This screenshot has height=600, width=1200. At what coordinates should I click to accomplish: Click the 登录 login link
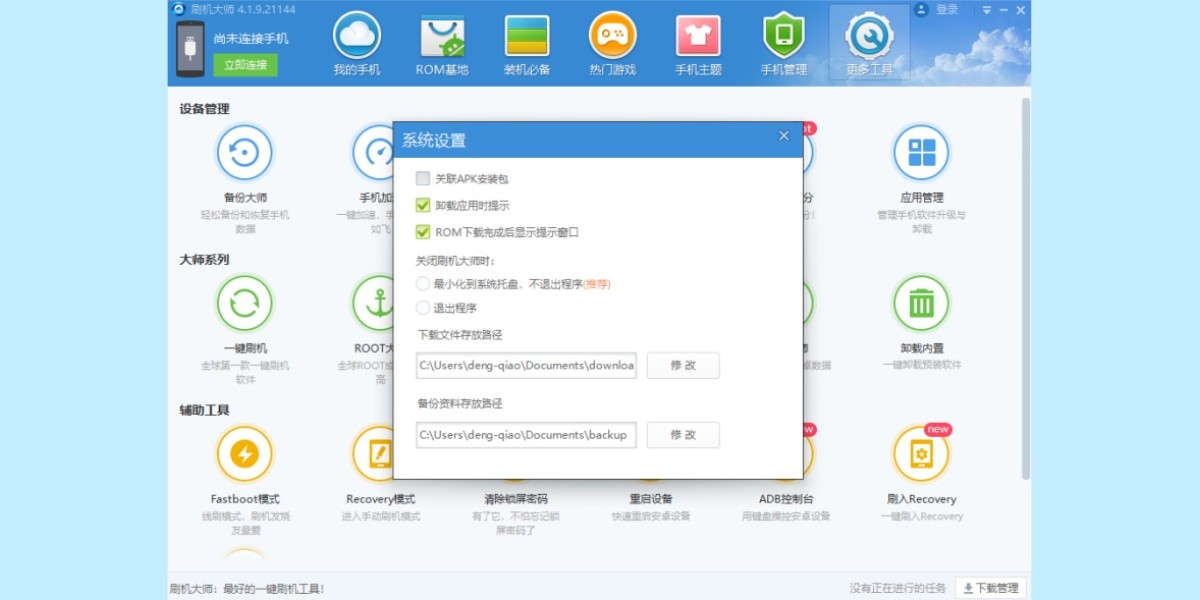coord(947,10)
